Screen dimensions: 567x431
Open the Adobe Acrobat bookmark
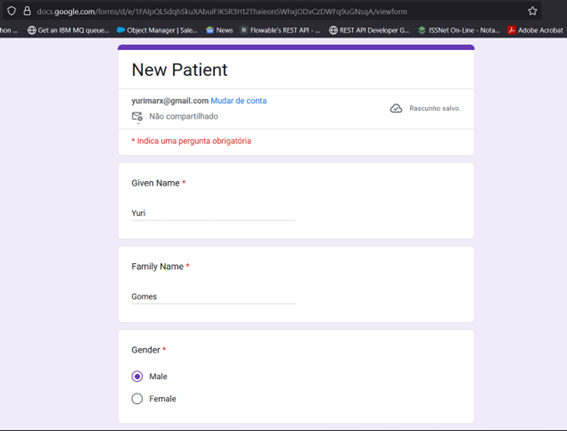[536, 30]
